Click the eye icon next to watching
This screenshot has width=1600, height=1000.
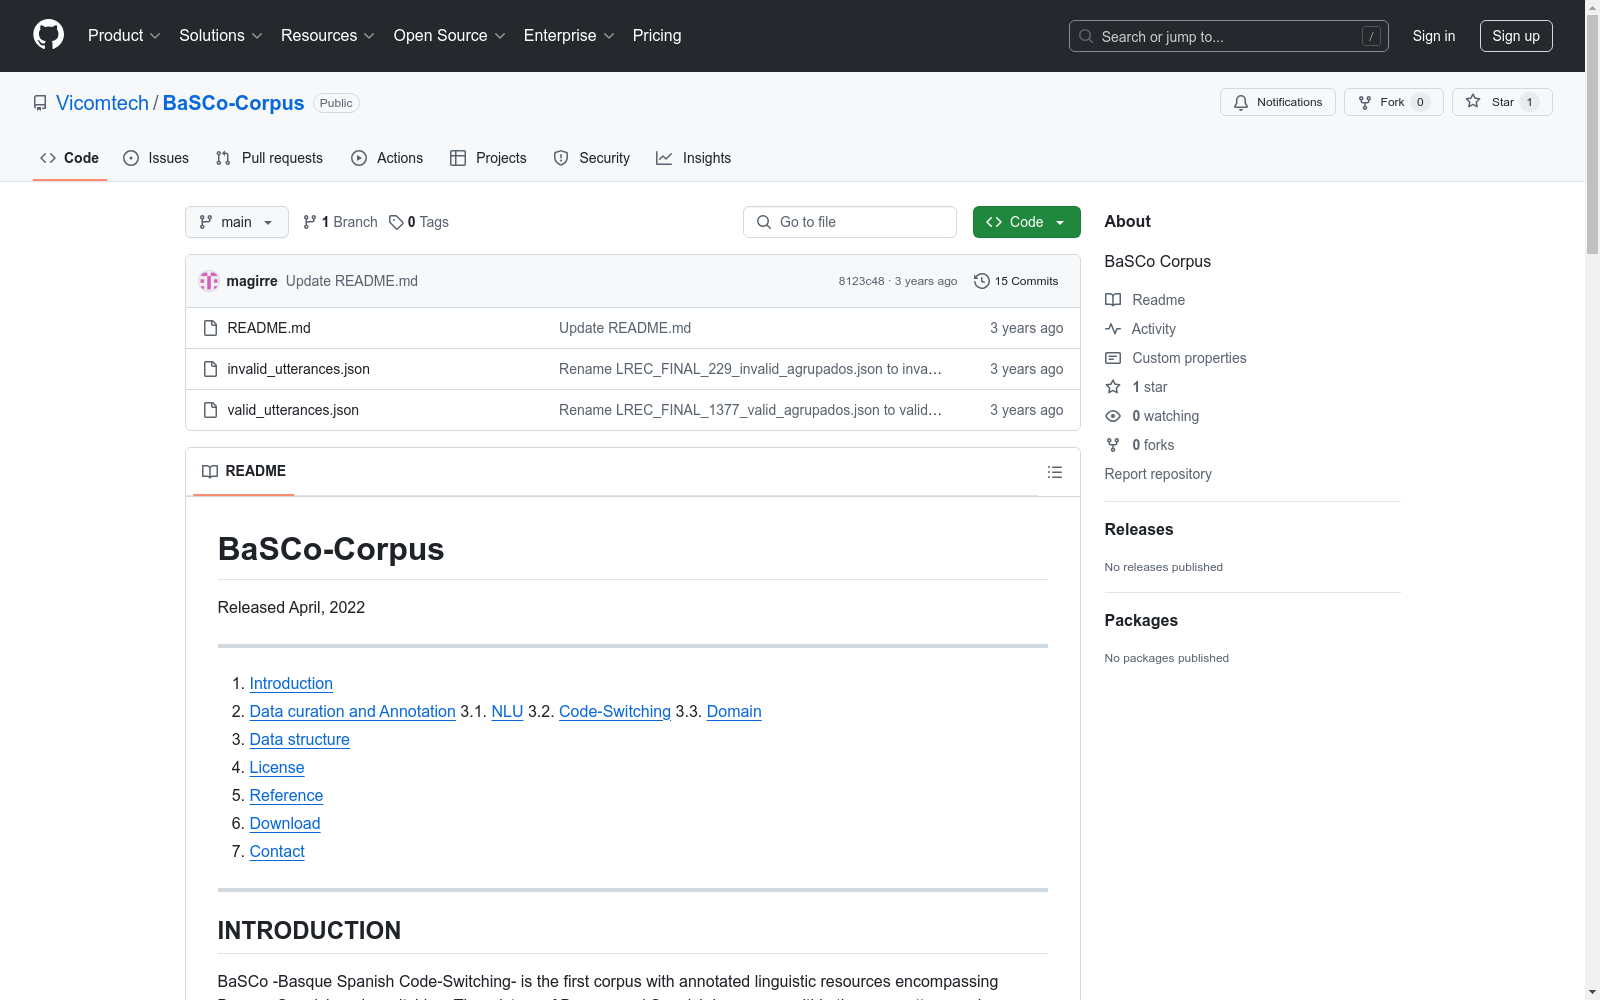[x=1113, y=416]
